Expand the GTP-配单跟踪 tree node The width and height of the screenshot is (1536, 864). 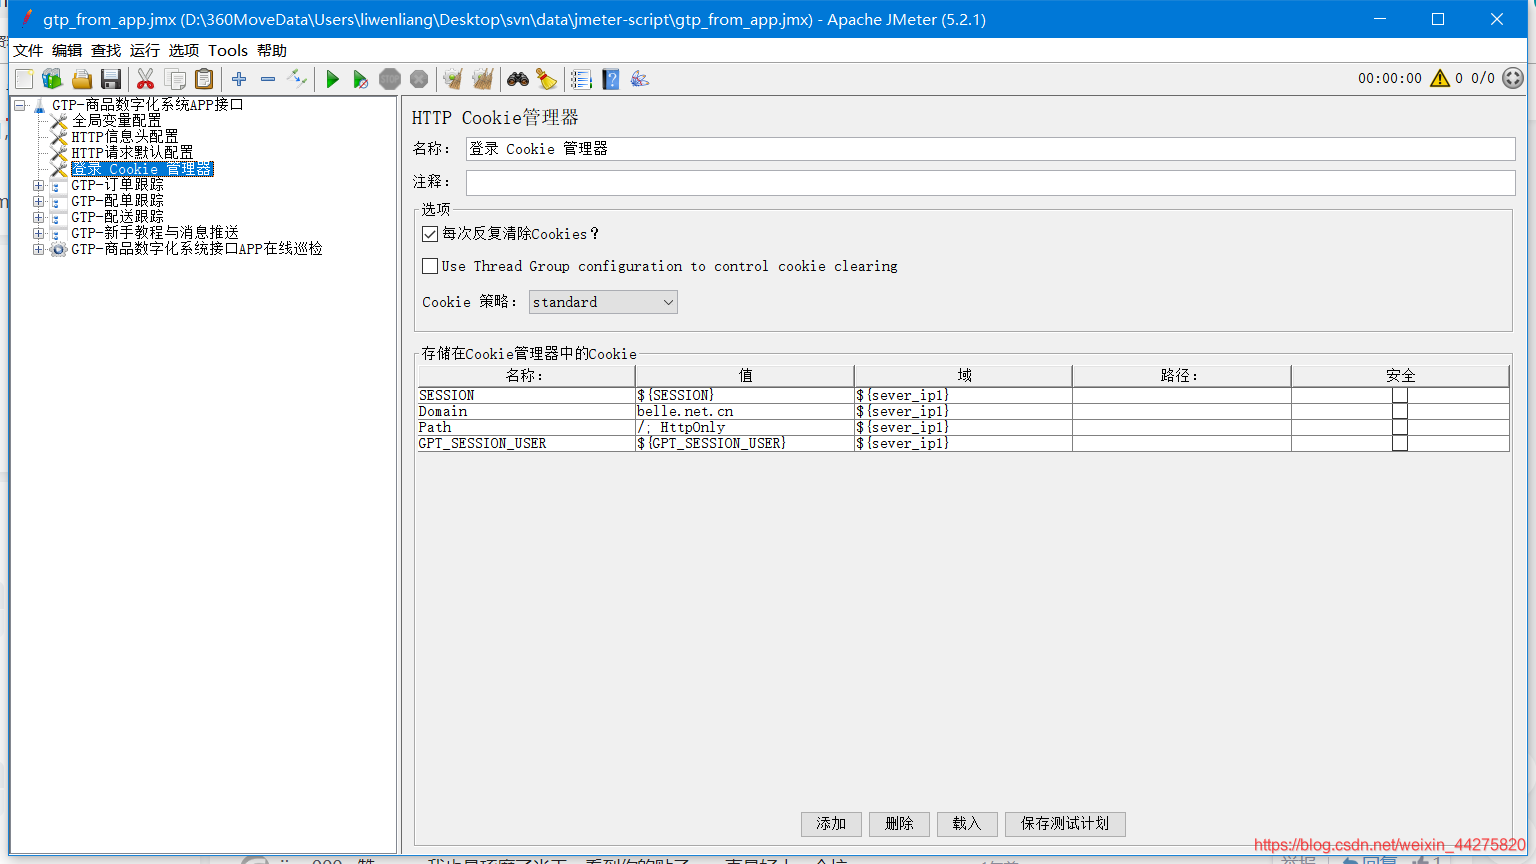coord(38,201)
